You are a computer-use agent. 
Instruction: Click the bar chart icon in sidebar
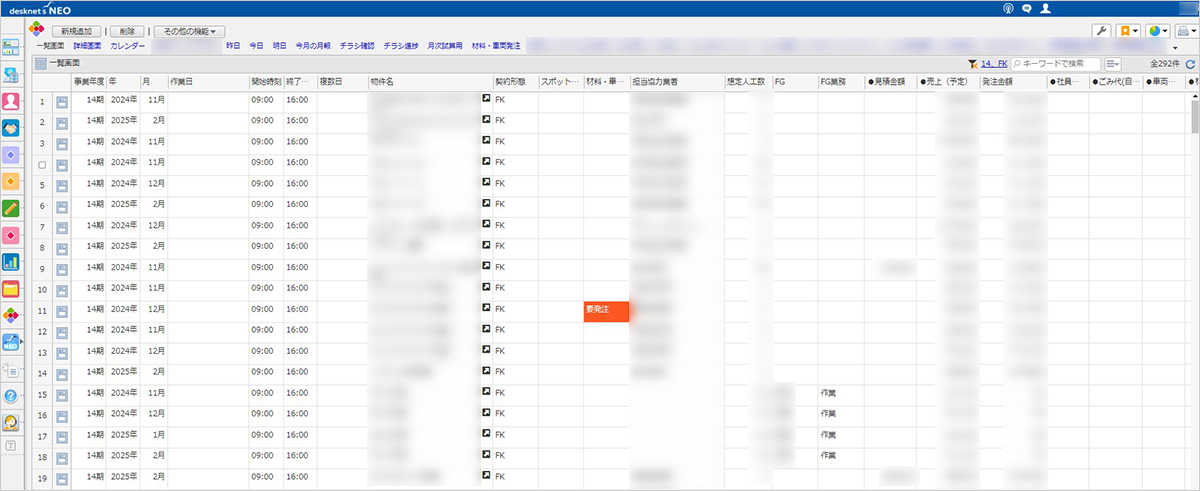pos(12,263)
